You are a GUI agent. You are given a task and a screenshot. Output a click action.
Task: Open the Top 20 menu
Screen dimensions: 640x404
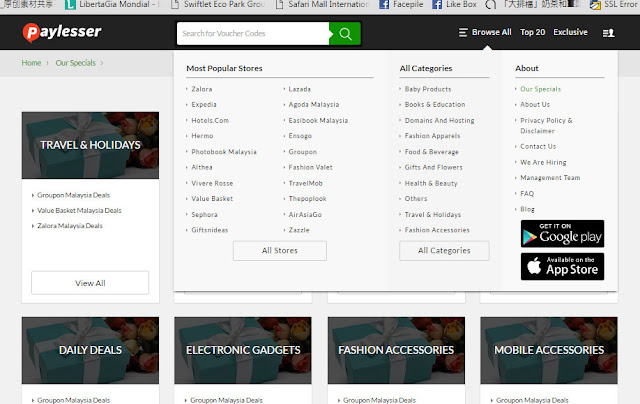532,32
